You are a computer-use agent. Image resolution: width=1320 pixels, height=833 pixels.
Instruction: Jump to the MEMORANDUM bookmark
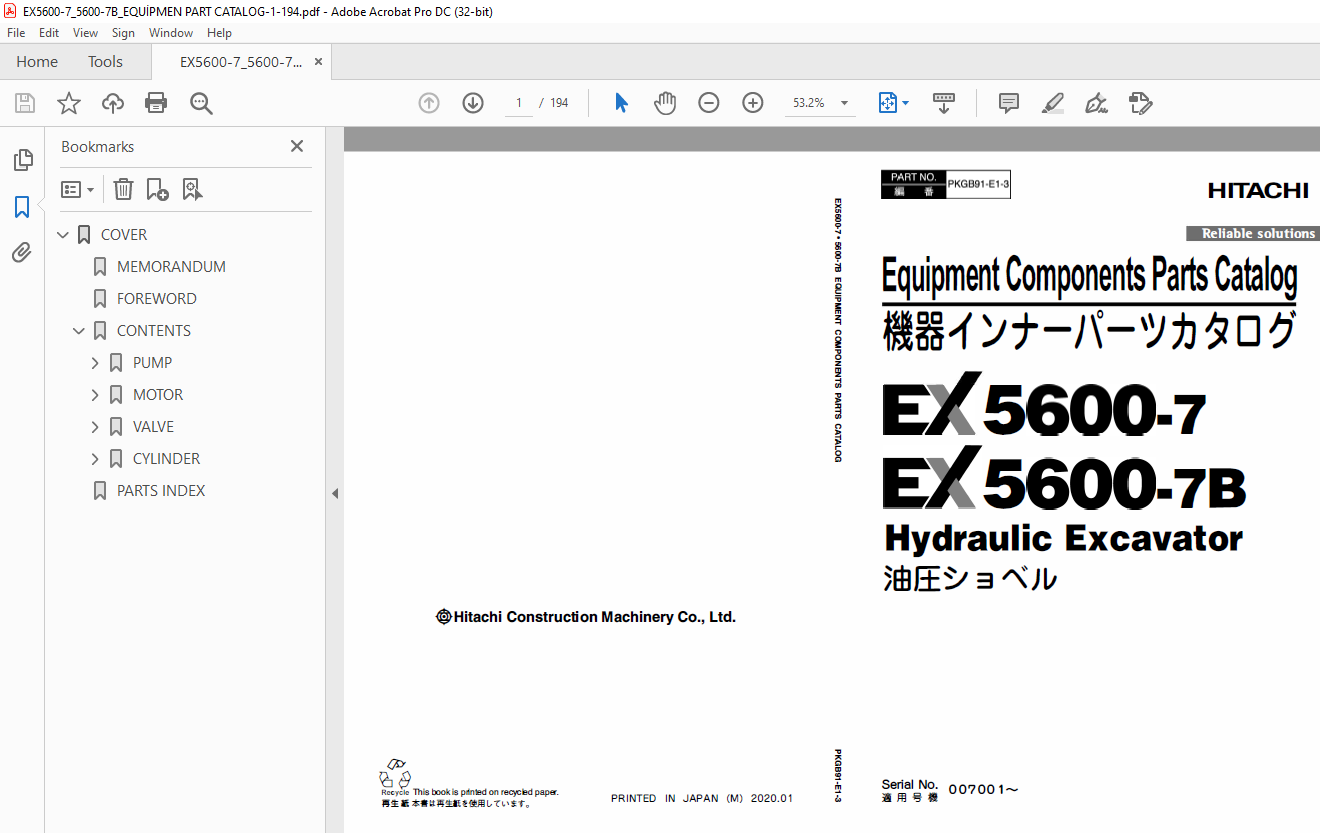(x=171, y=267)
